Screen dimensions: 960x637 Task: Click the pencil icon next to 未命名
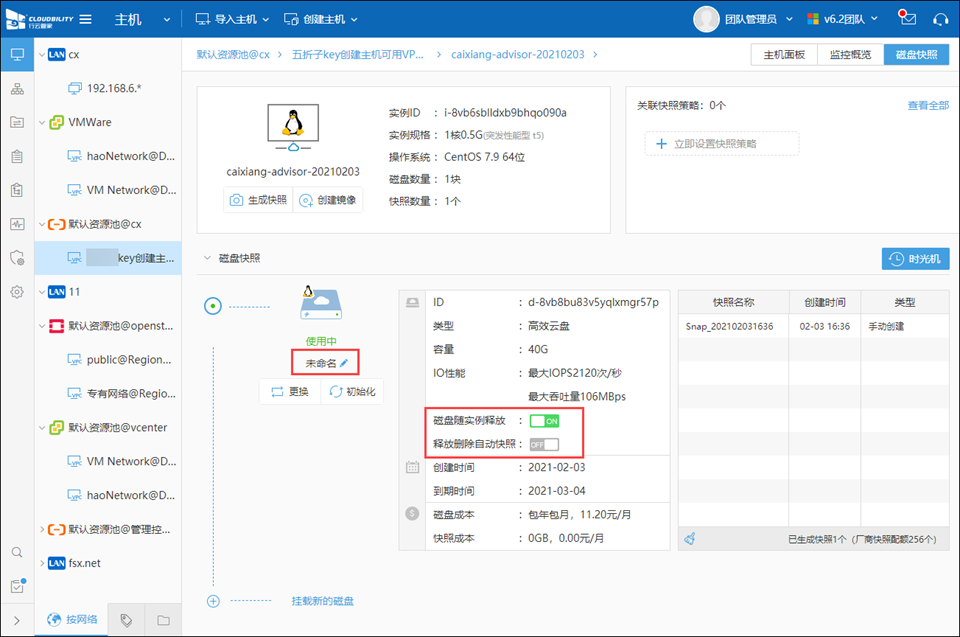344,362
